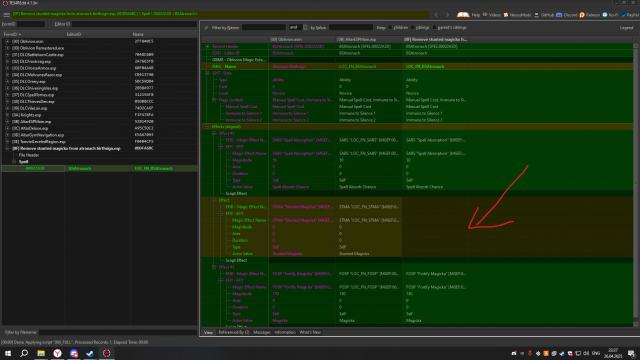Toggle the Keep siblings checkbox
The height and width of the screenshot is (360, 640).
(x=413, y=27)
